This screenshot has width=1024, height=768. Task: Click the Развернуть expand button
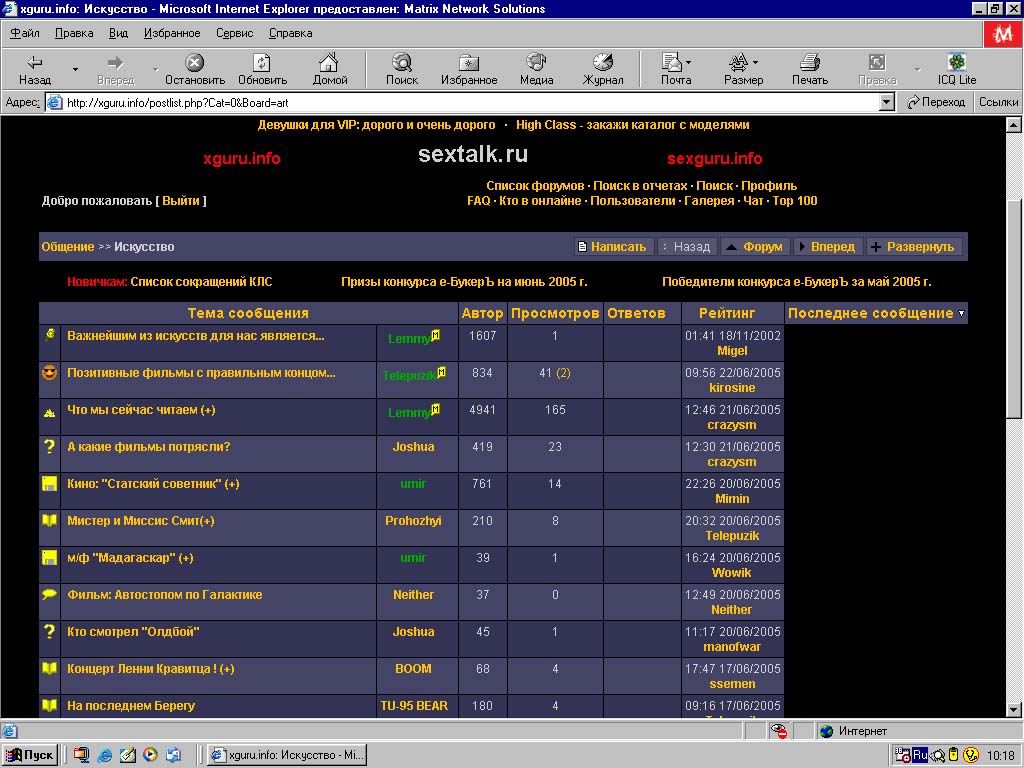[914, 247]
